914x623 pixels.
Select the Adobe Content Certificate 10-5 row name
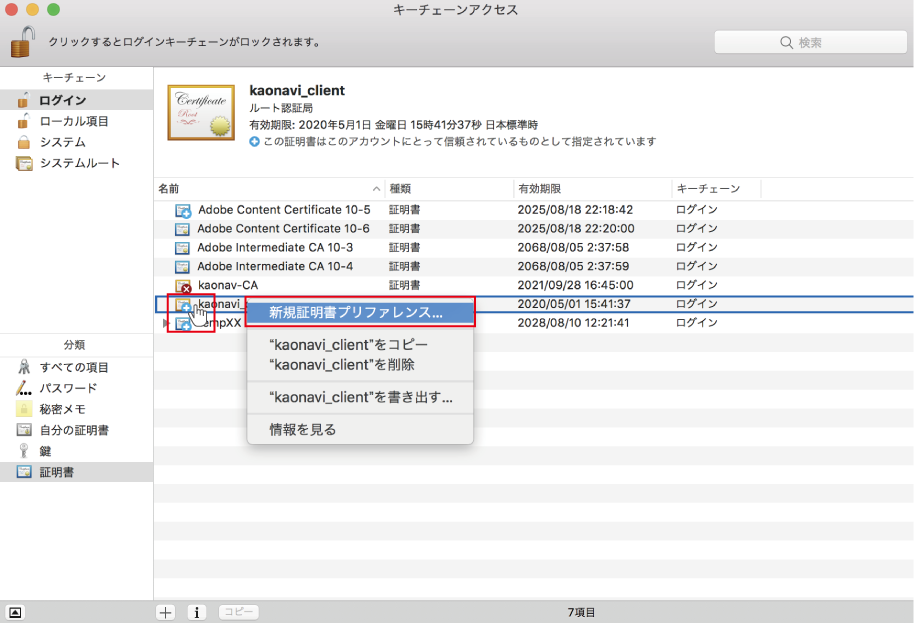tap(284, 210)
